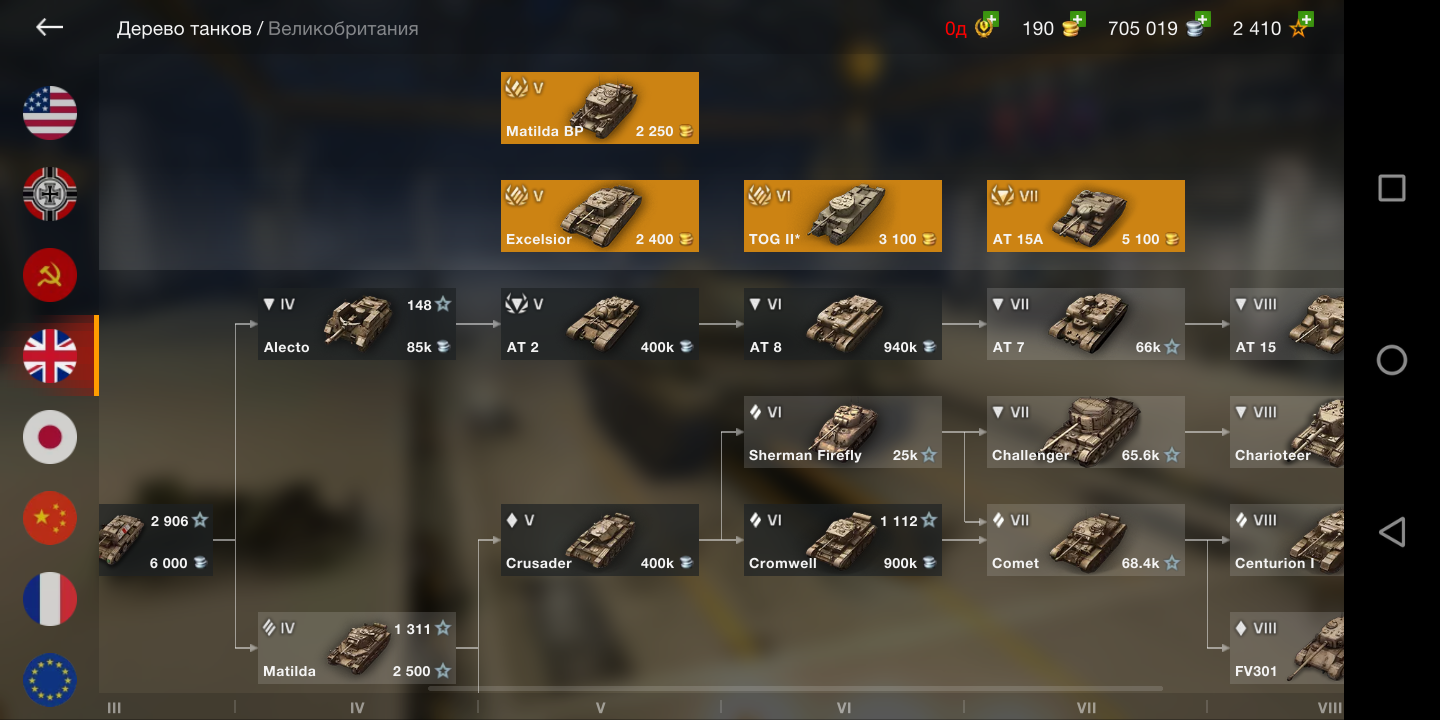Viewport: 1440px width, 720px height.
Task: Tap the back arrow icon
Action: click(49, 28)
